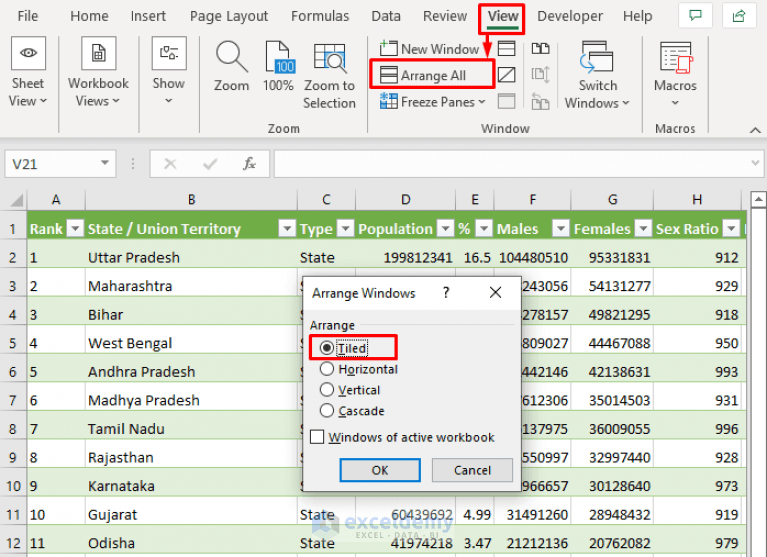The width and height of the screenshot is (767, 557).
Task: Select row 5 header
Action: pos(13,343)
